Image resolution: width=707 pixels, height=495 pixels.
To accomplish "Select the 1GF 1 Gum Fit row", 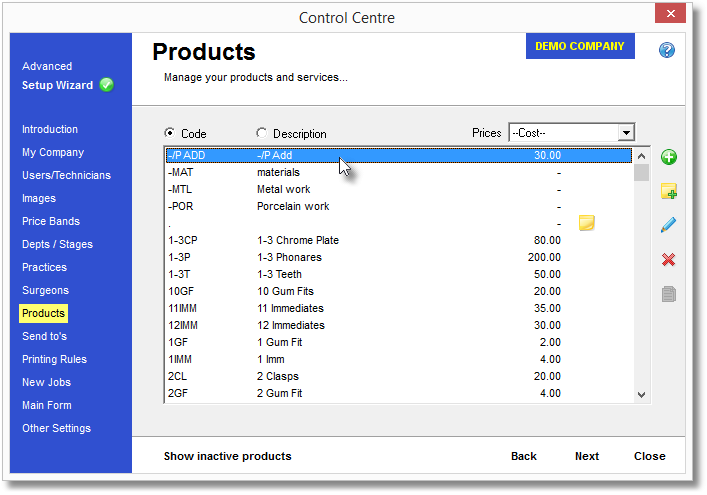I will [399, 342].
